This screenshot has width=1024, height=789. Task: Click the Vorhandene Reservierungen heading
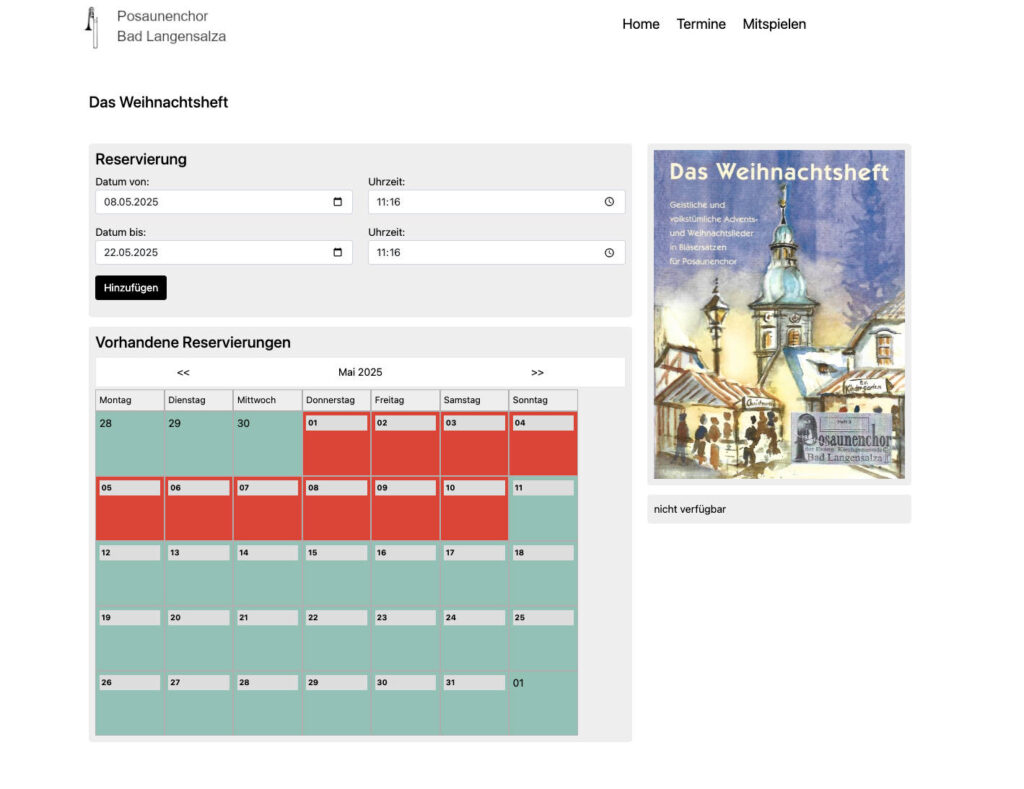pyautogui.click(x=193, y=343)
